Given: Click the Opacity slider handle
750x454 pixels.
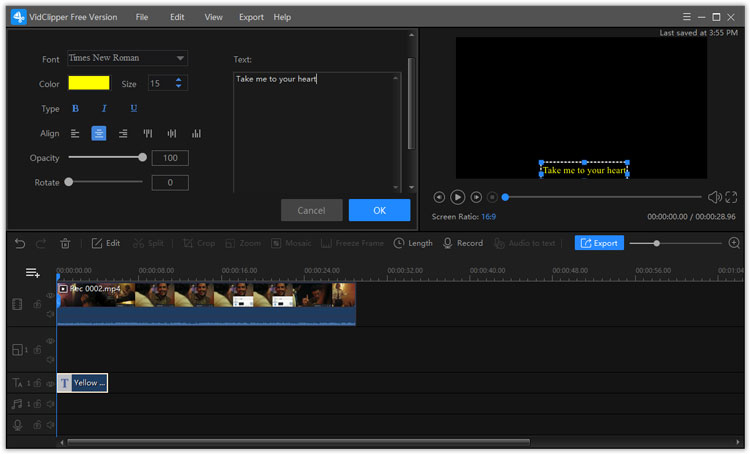Looking at the screenshot, I should (142, 157).
